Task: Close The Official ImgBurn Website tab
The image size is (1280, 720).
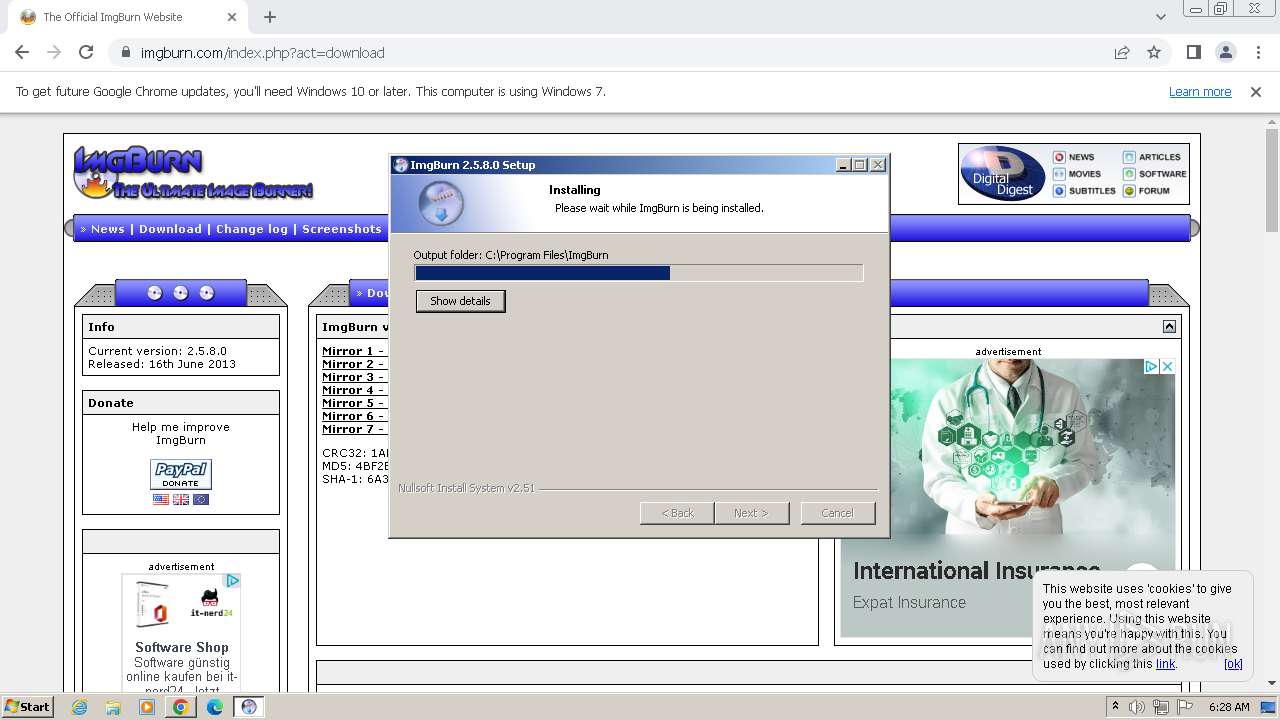Action: (232, 17)
